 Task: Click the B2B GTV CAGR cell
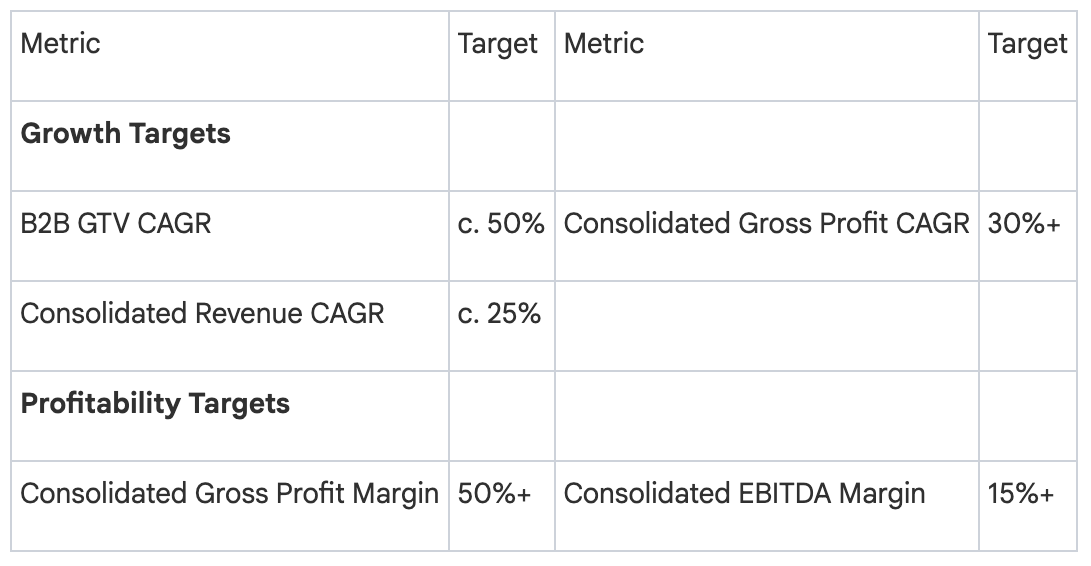tap(116, 224)
